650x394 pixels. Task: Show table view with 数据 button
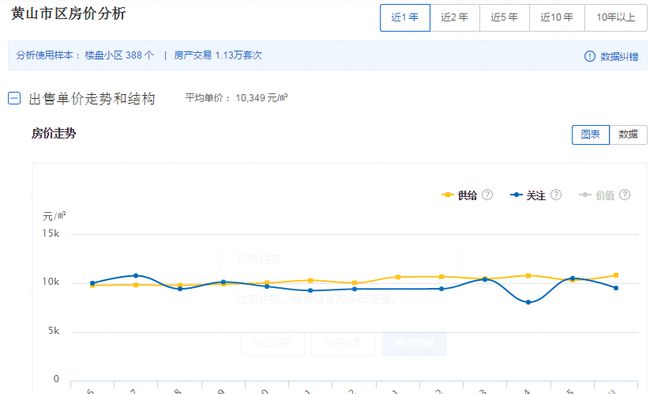point(628,134)
